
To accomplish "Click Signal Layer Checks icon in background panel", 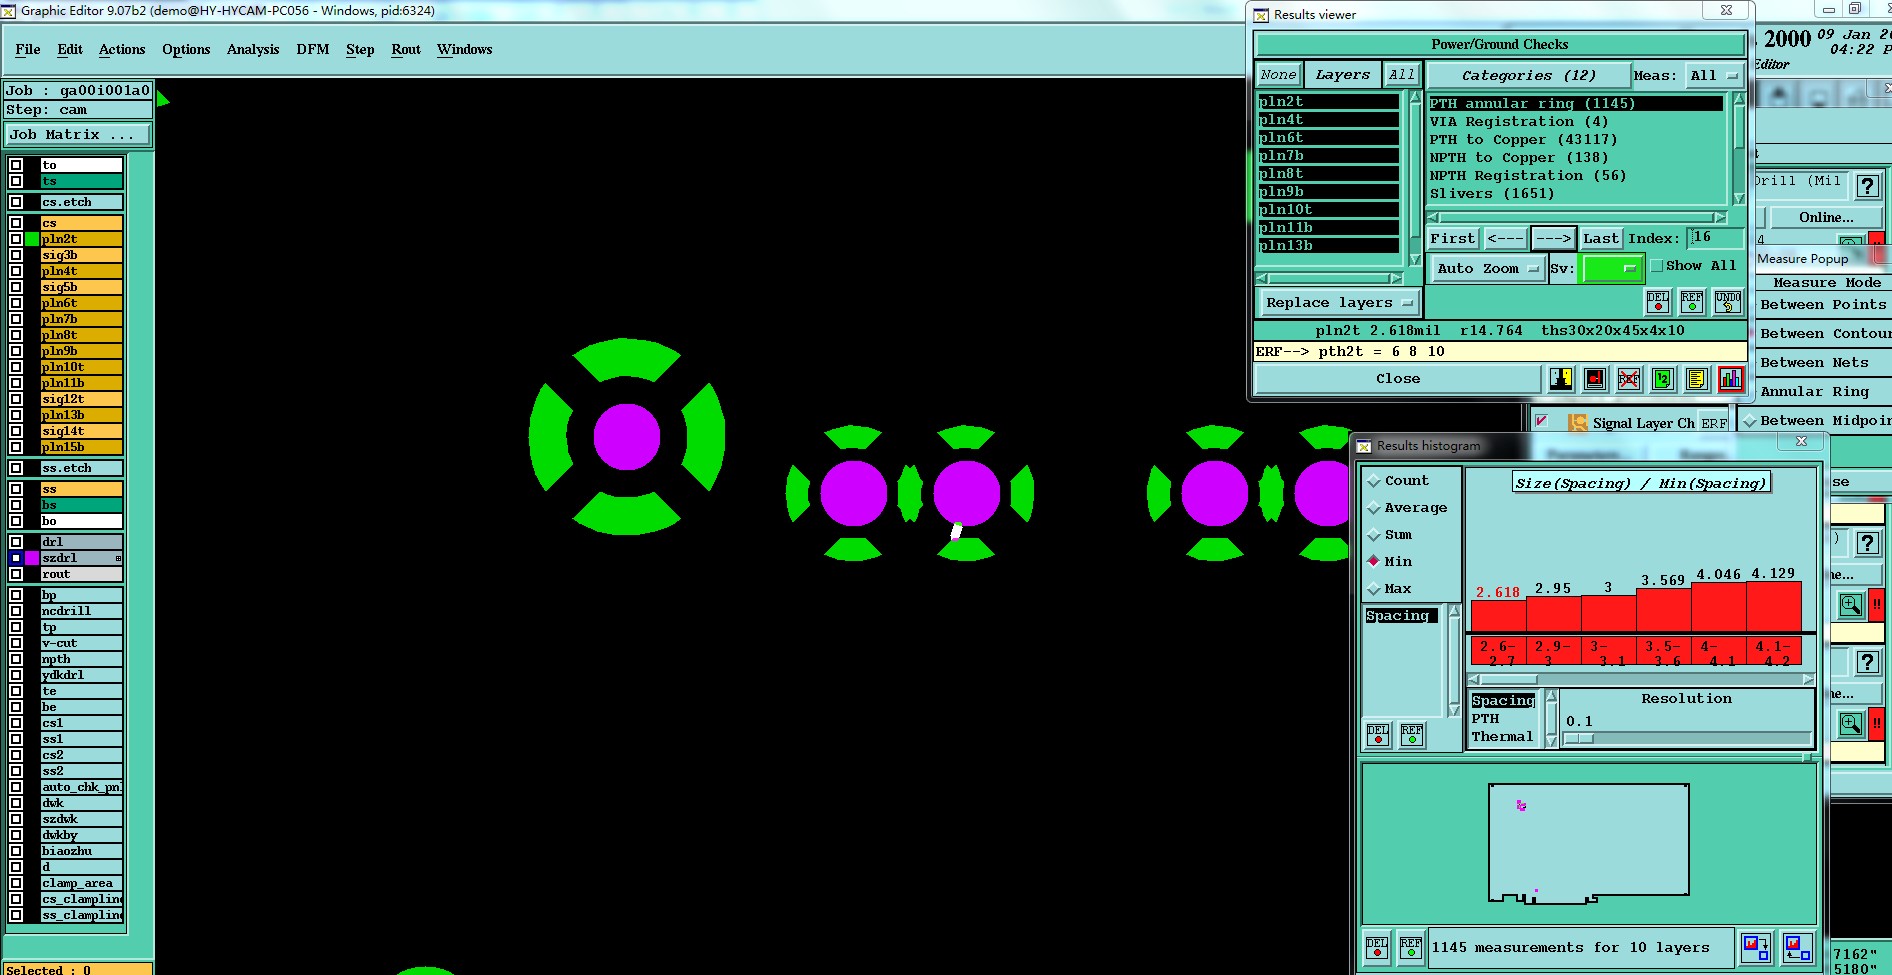I will tap(1578, 422).
